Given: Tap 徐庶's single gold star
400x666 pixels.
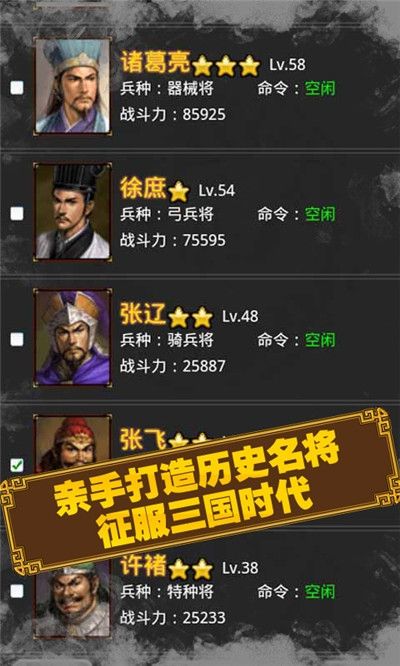Looking at the screenshot, I should (179, 192).
